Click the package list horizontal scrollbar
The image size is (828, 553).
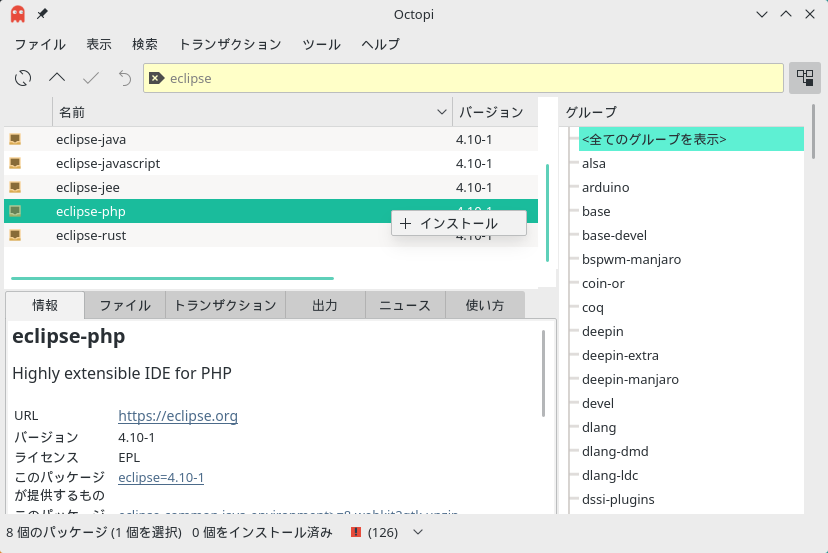pos(172,278)
